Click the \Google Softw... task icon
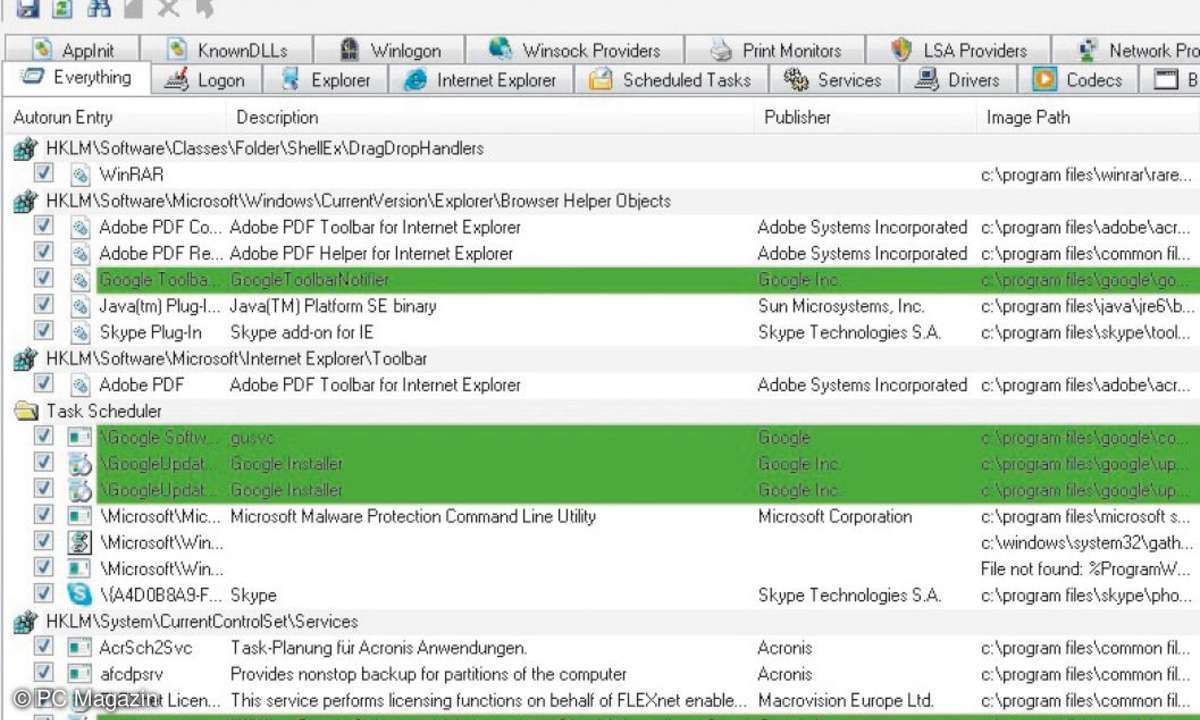Viewport: 1200px width, 720px height. click(x=80, y=438)
